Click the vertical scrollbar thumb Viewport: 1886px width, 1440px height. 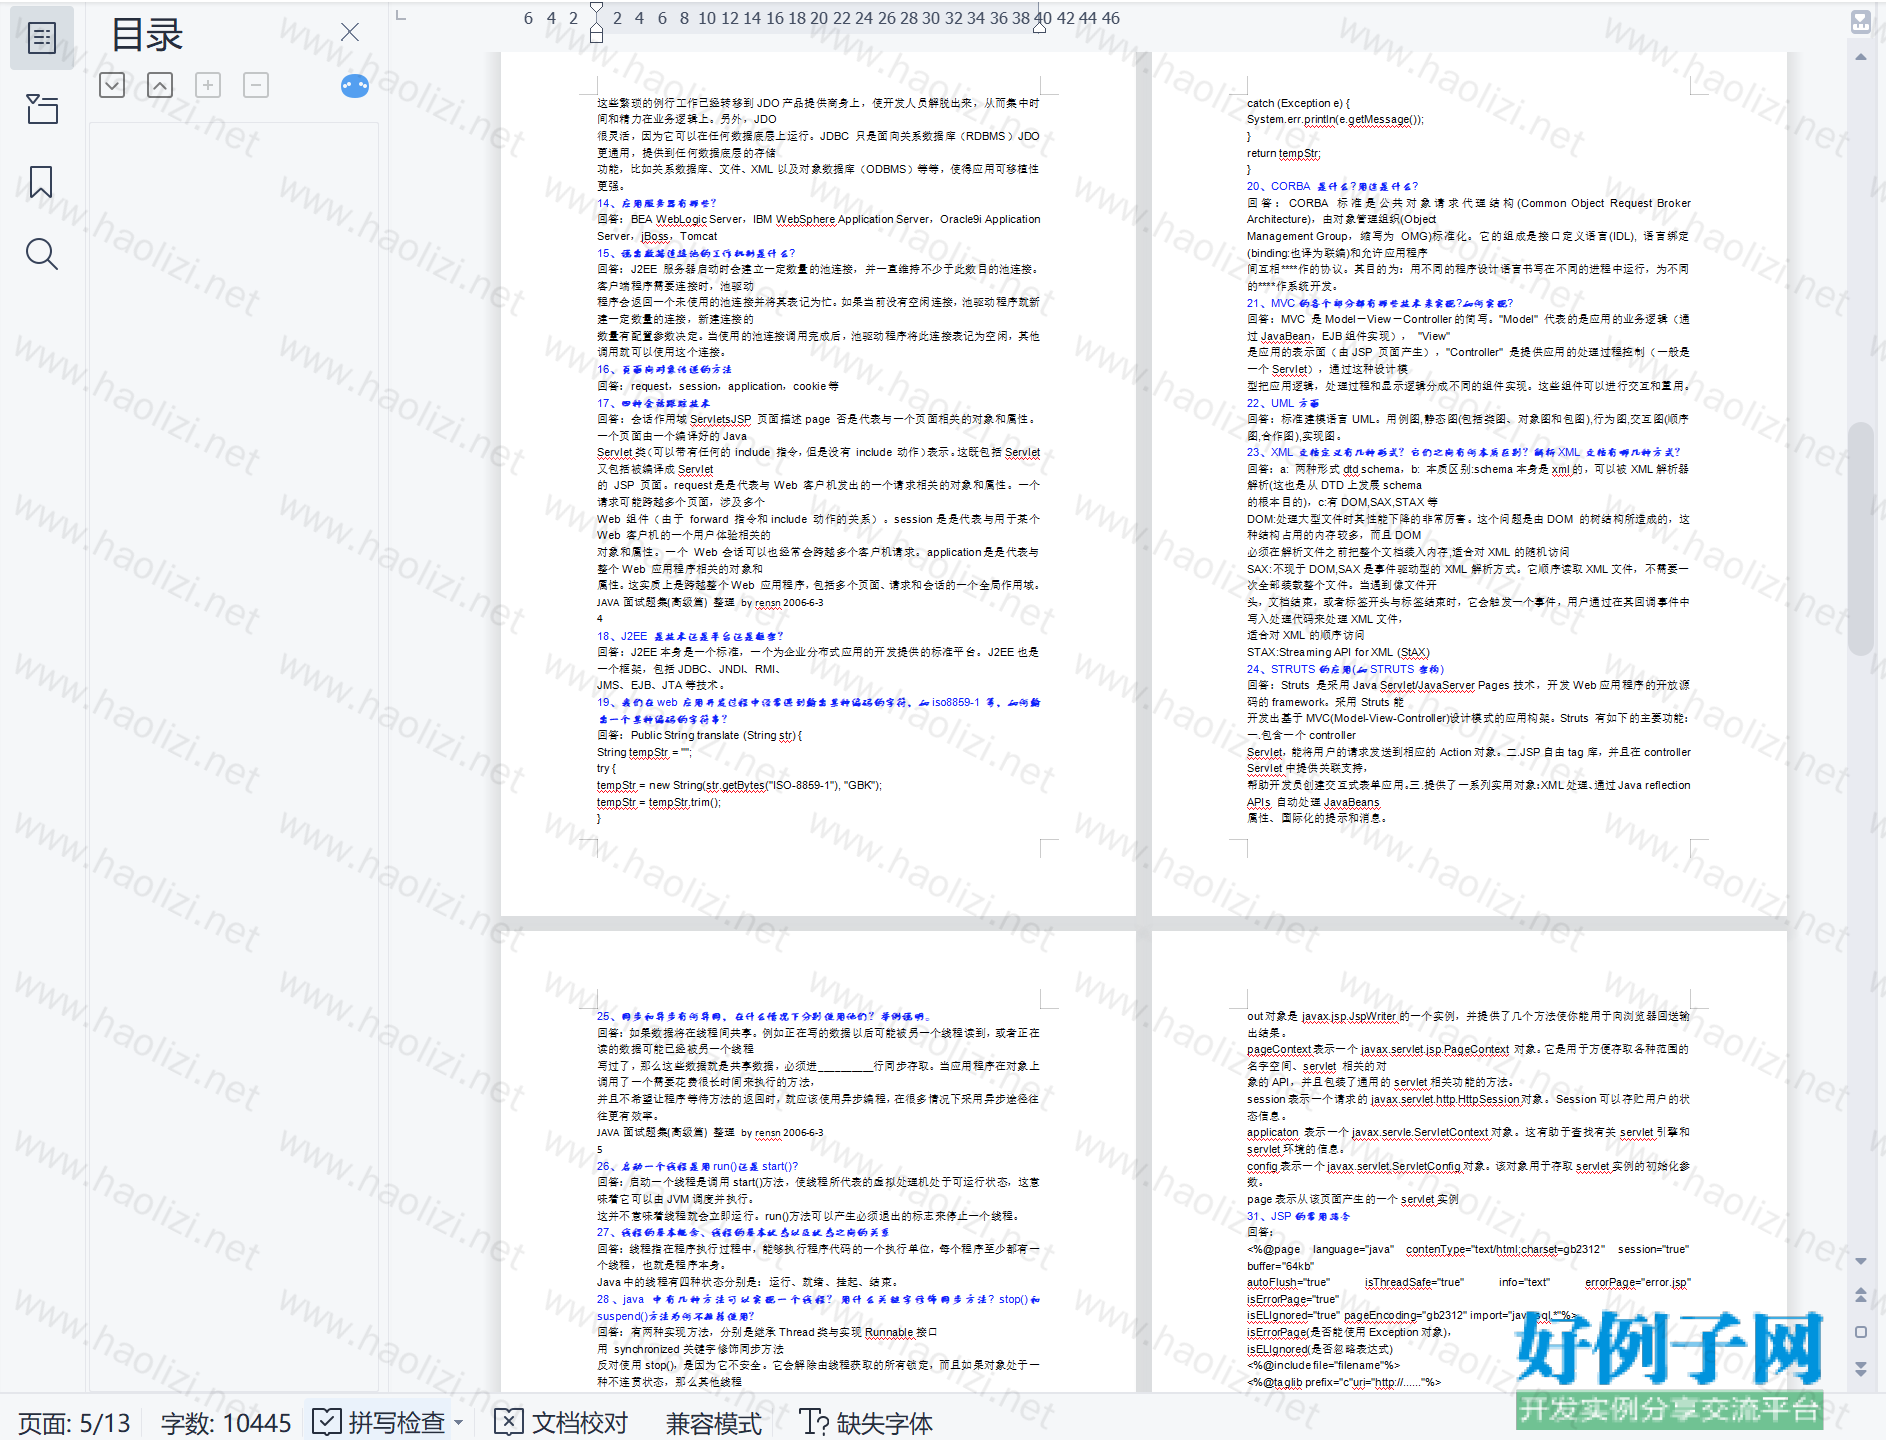coord(1860,540)
